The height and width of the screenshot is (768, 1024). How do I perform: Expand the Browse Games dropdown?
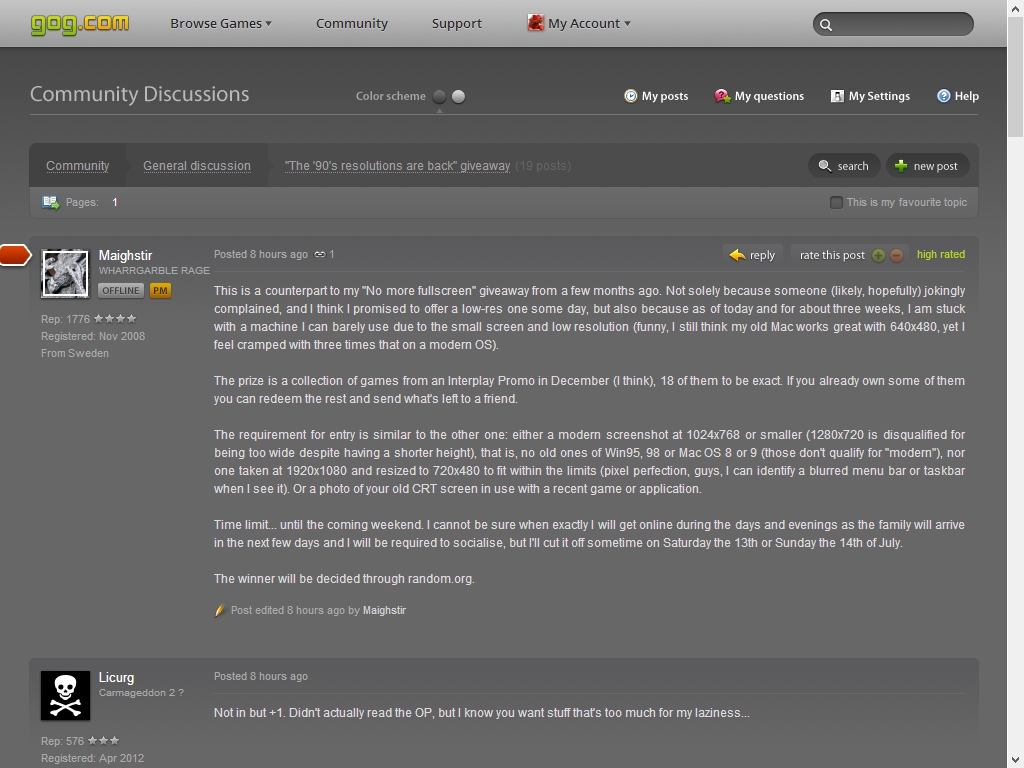(221, 24)
